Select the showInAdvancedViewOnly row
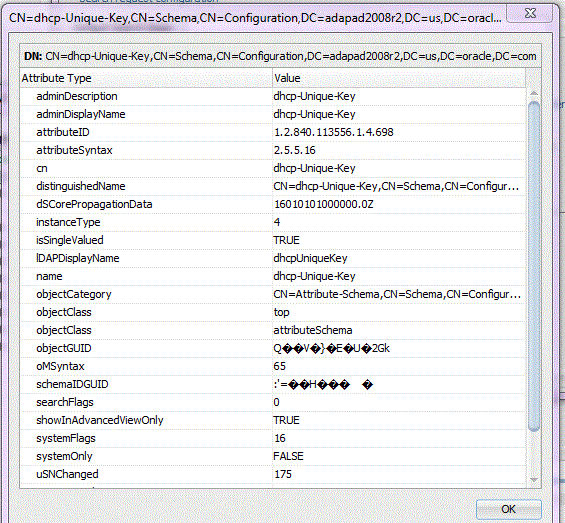The width and height of the screenshot is (565, 523). pyautogui.click(x=273, y=420)
